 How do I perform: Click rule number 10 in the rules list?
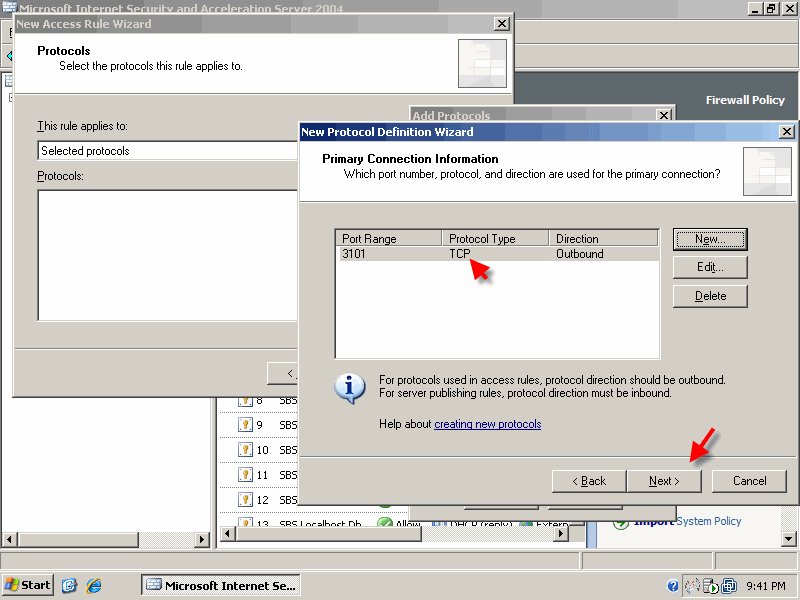pyautogui.click(x=262, y=449)
